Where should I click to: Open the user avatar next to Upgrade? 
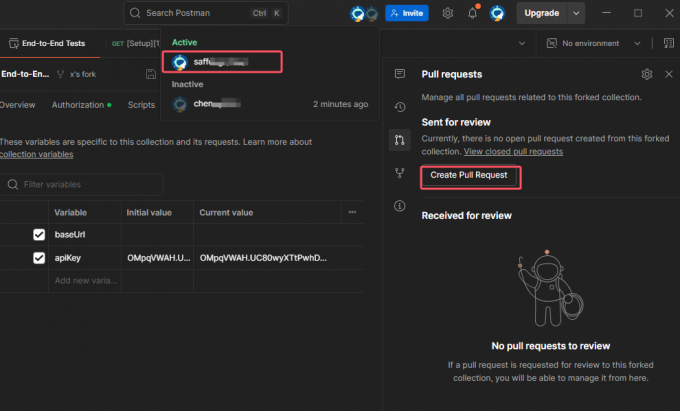(497, 13)
